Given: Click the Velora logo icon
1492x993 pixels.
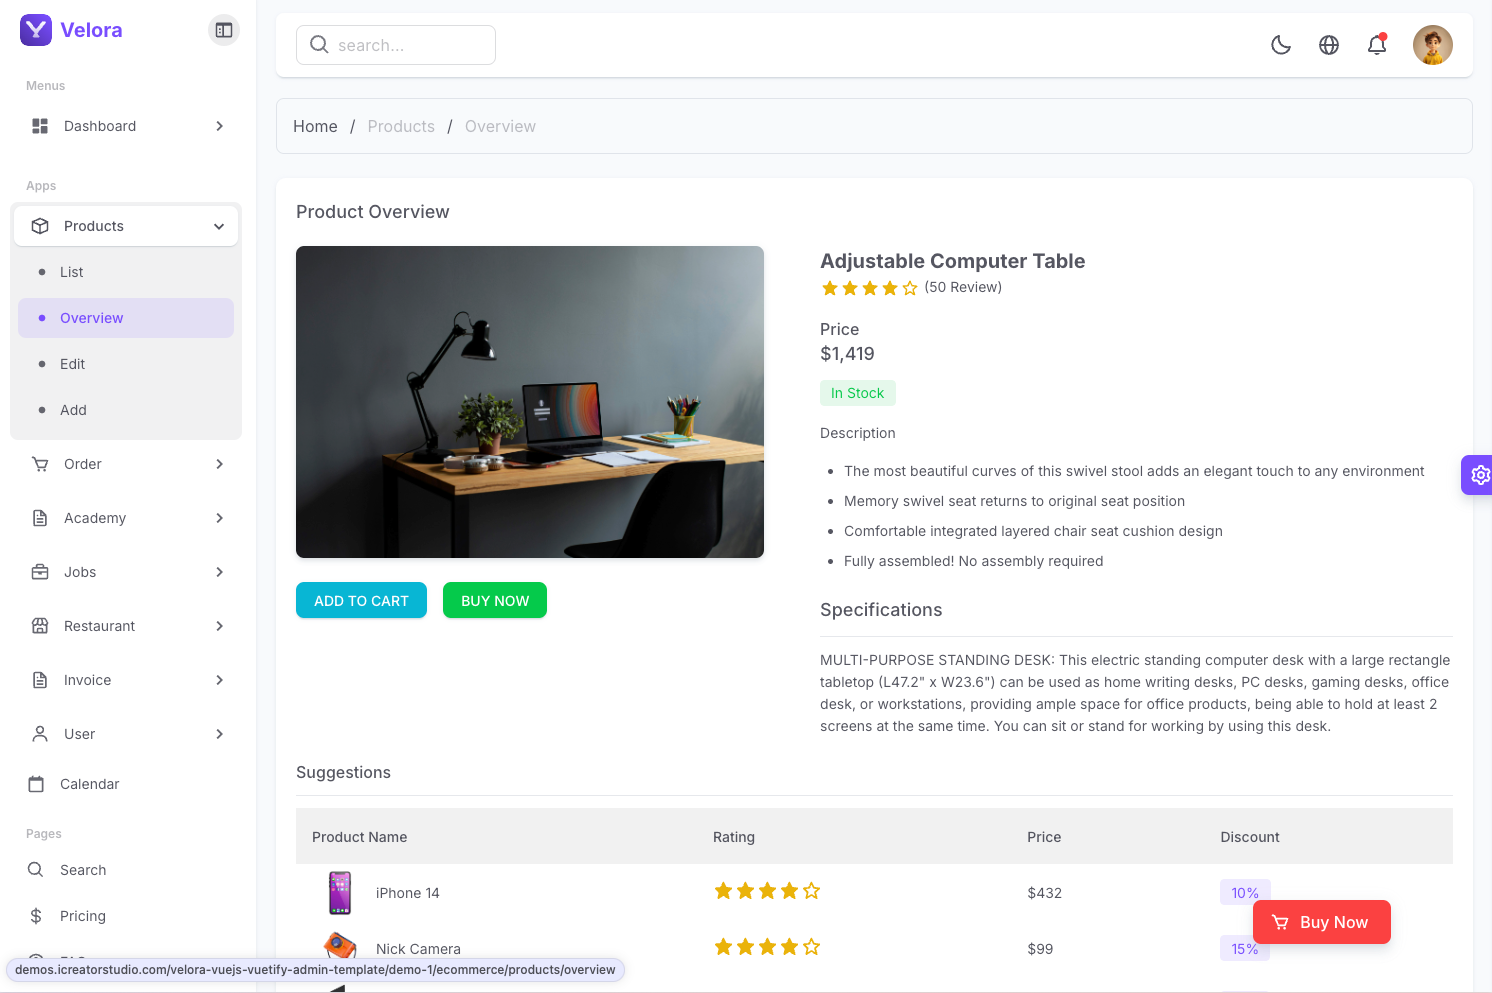Looking at the screenshot, I should pyautogui.click(x=36, y=30).
